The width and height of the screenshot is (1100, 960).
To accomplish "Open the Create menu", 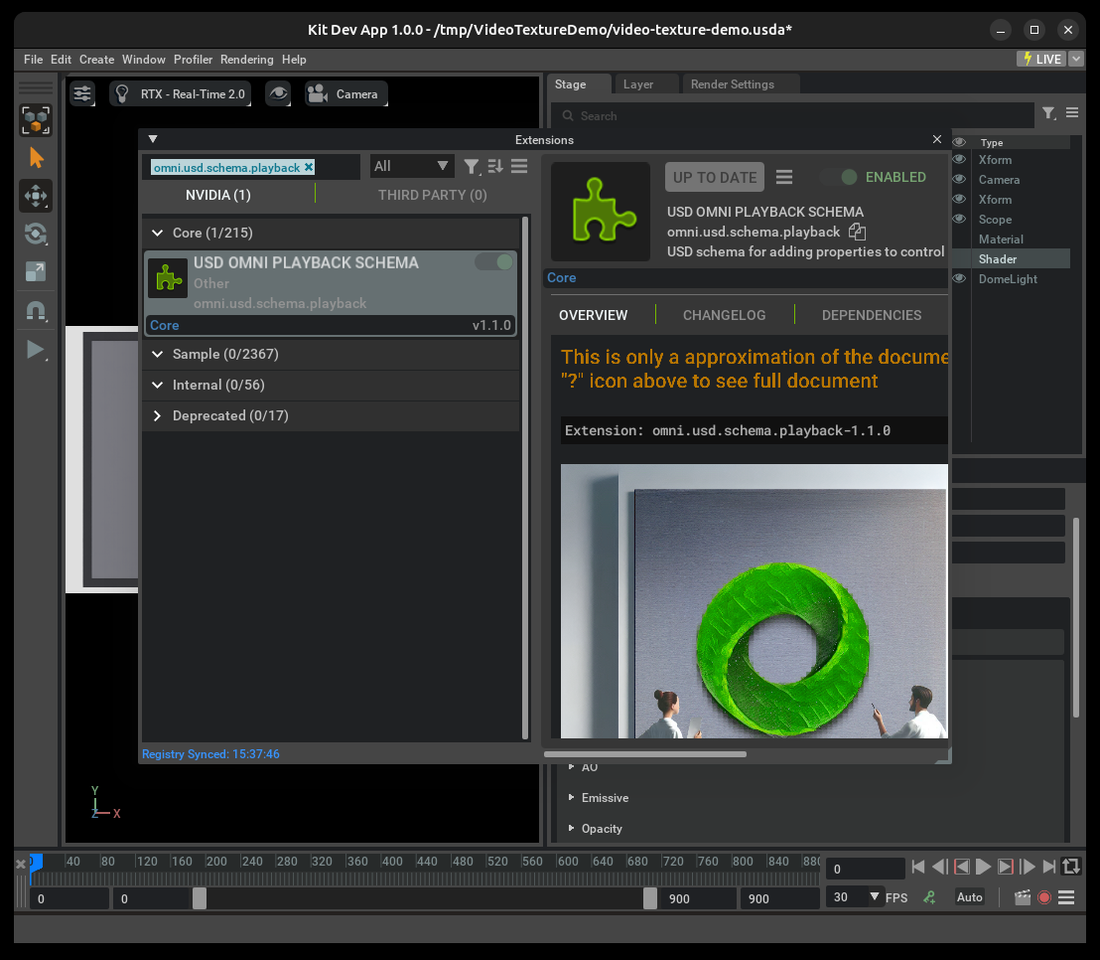I will pyautogui.click(x=97, y=60).
